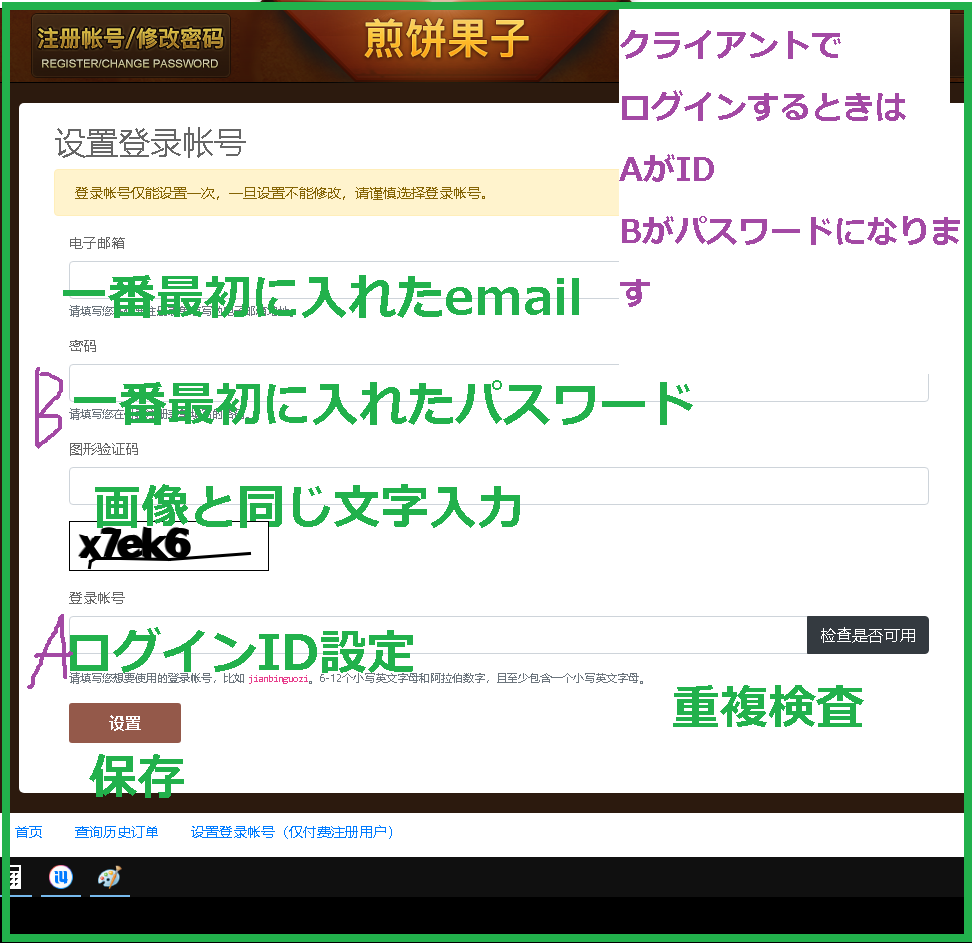Open the Paint app taskbar icon
The height and width of the screenshot is (943, 972).
click(110, 877)
